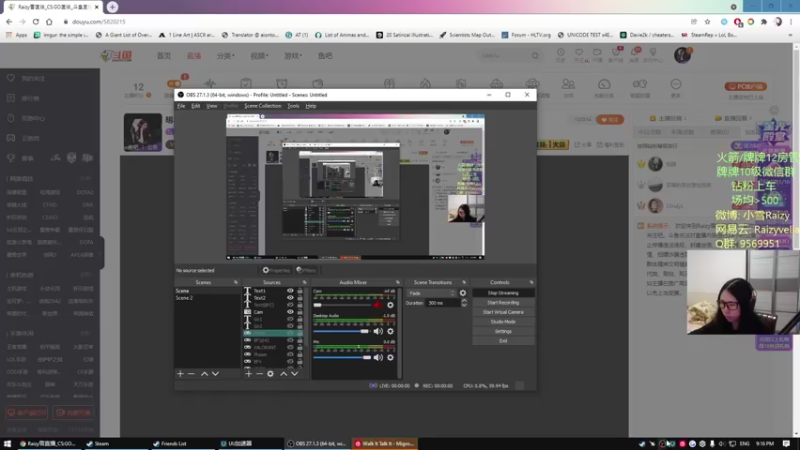This screenshot has width=800, height=450.
Task: Move the scene up with the Scenes up arrow
Action: tap(204, 374)
